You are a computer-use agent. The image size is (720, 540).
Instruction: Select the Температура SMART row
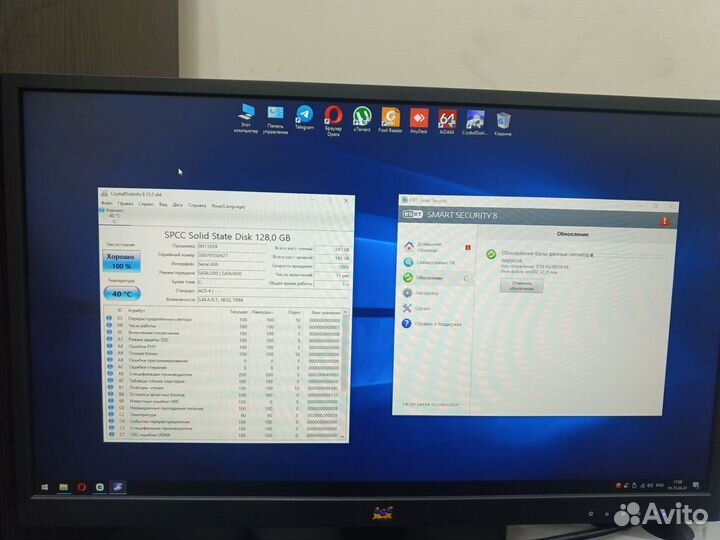click(223, 415)
